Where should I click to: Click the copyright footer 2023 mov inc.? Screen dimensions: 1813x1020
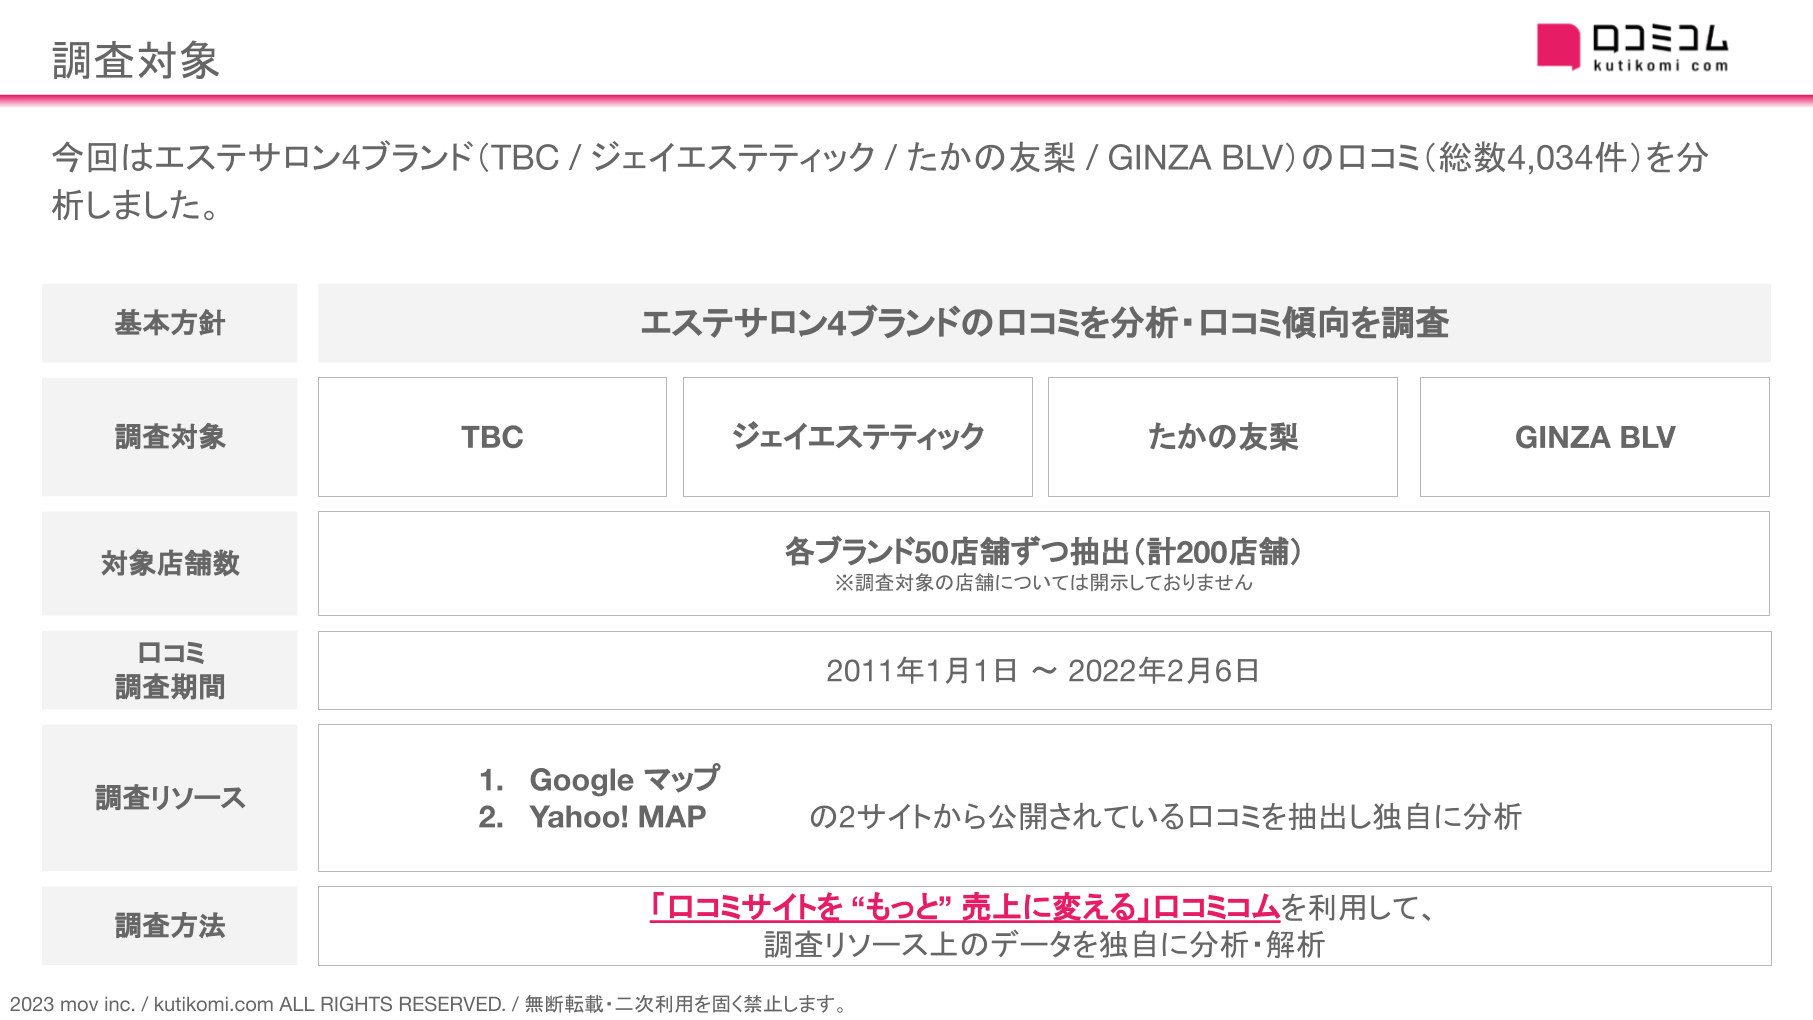[428, 1004]
